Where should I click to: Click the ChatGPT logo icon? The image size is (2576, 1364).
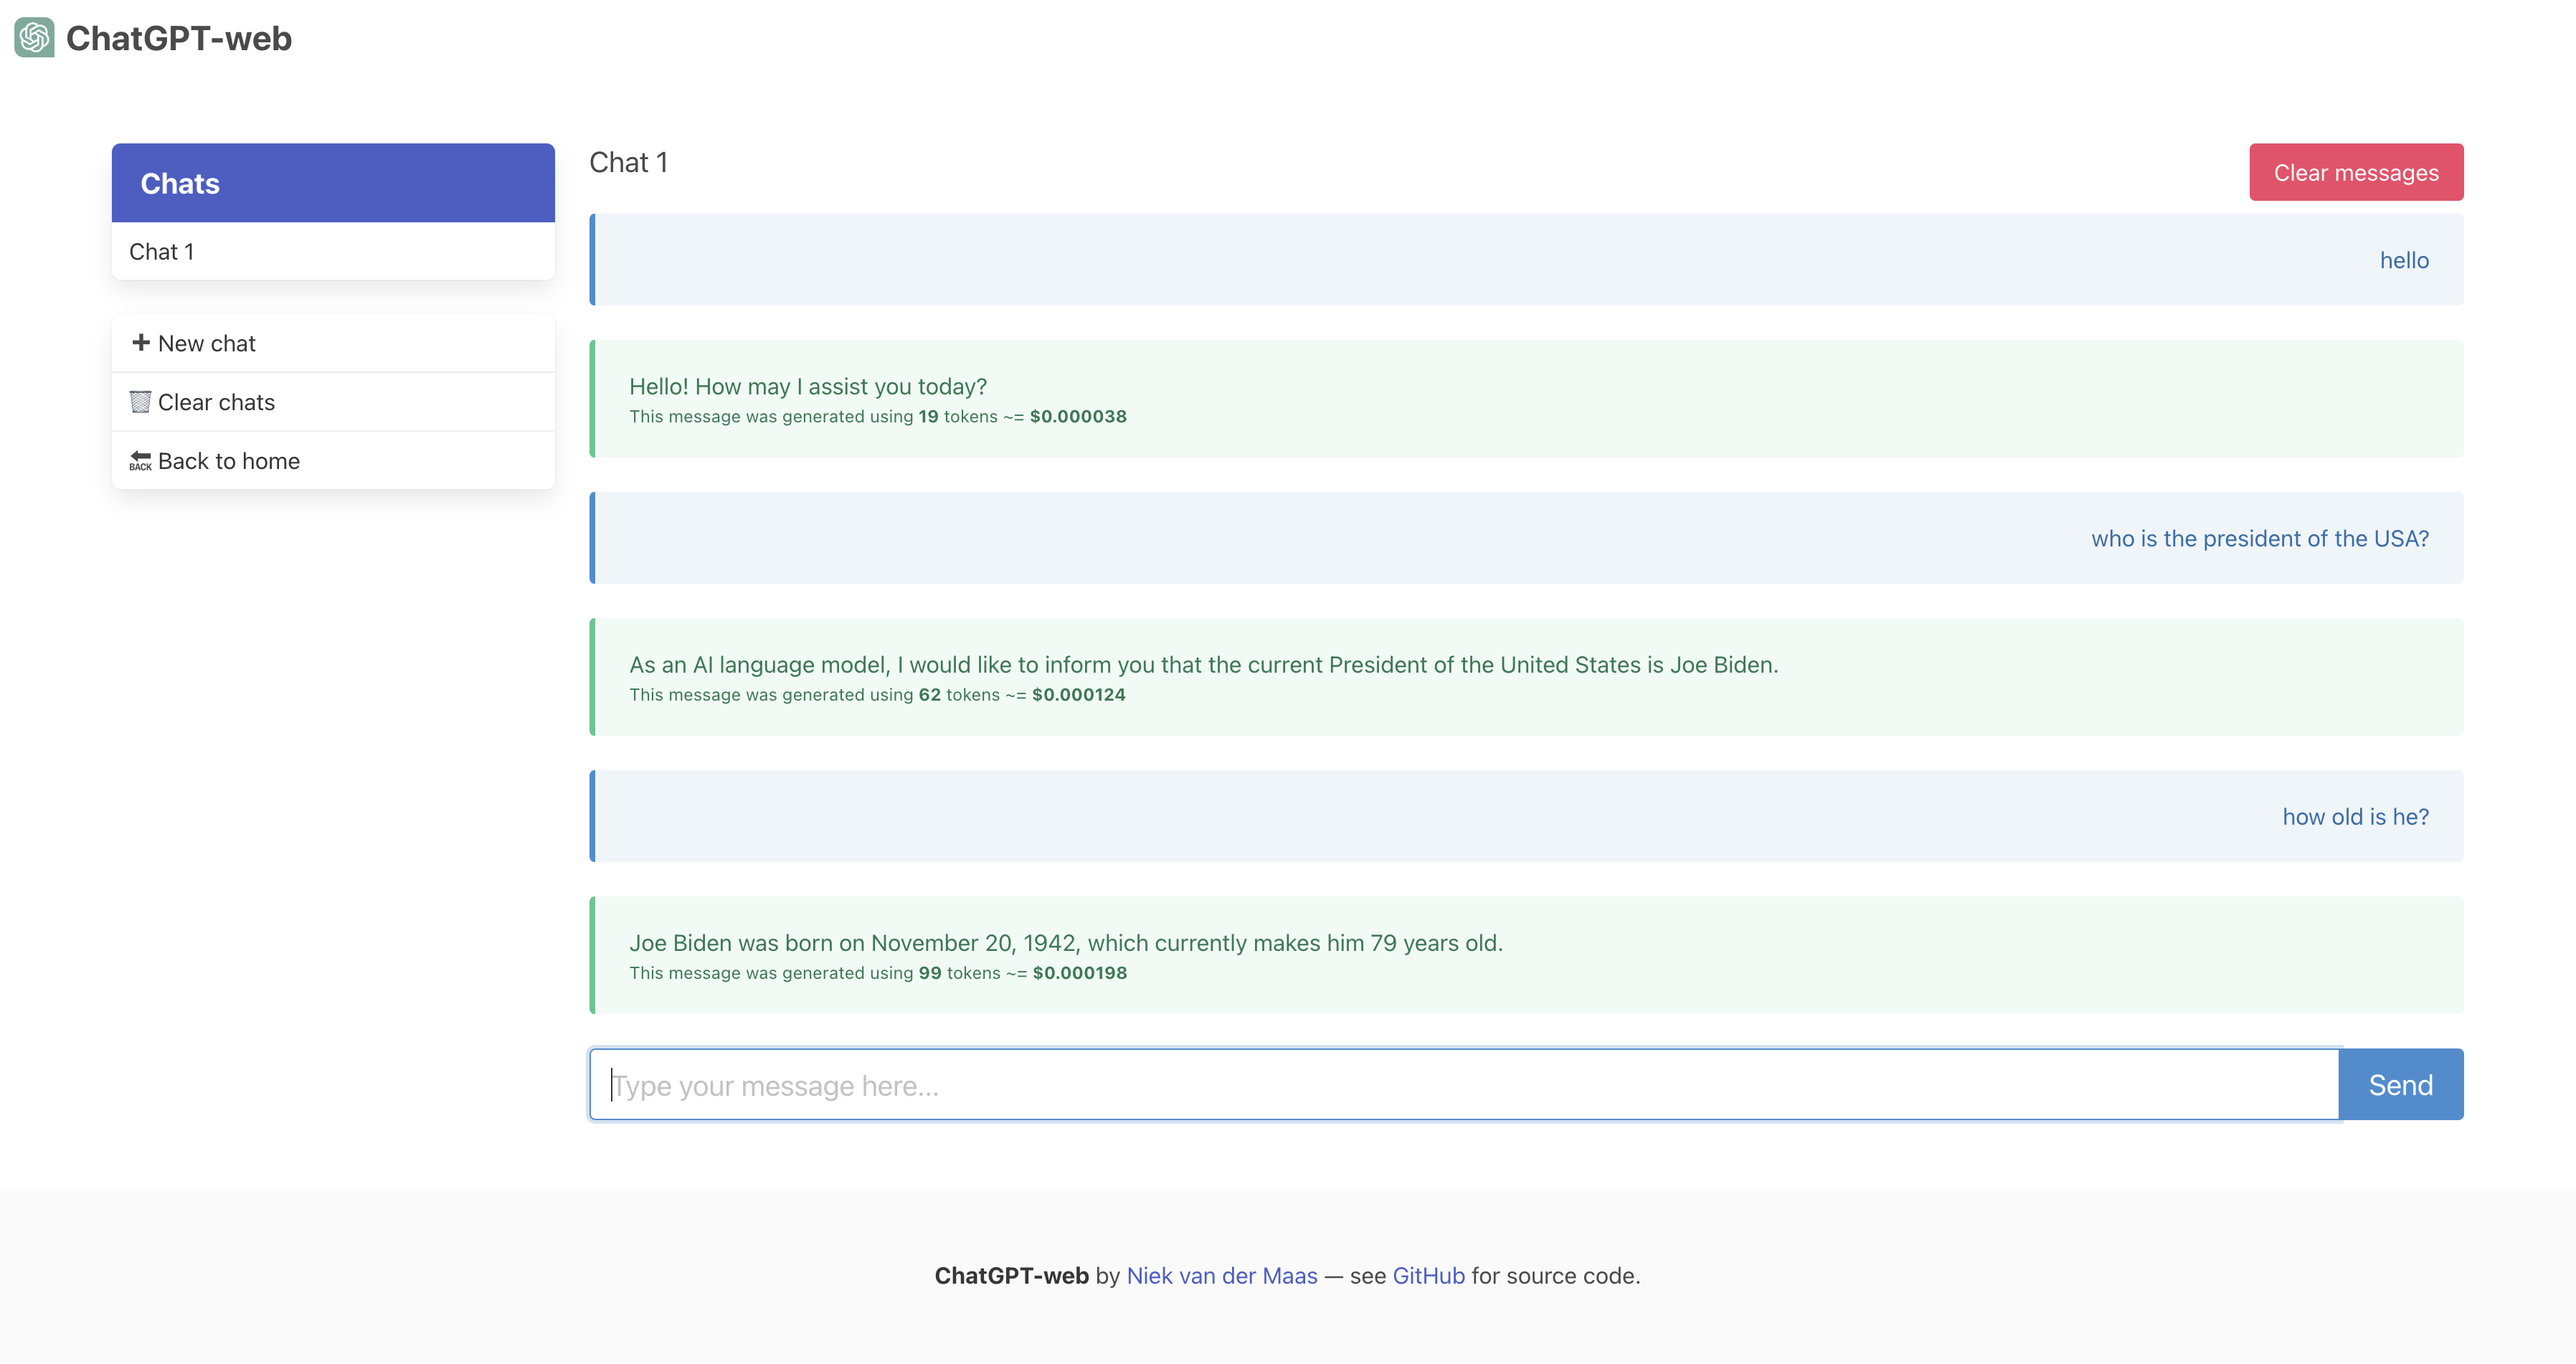[34, 38]
